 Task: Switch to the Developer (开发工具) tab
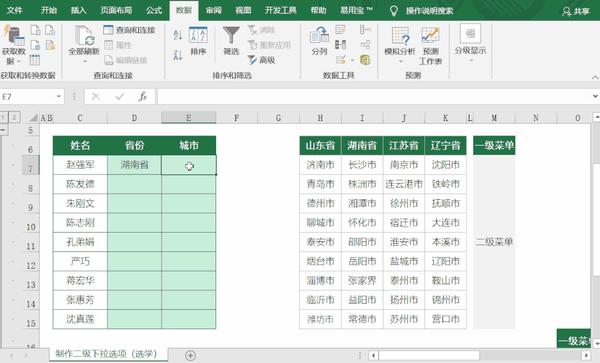tap(281, 10)
